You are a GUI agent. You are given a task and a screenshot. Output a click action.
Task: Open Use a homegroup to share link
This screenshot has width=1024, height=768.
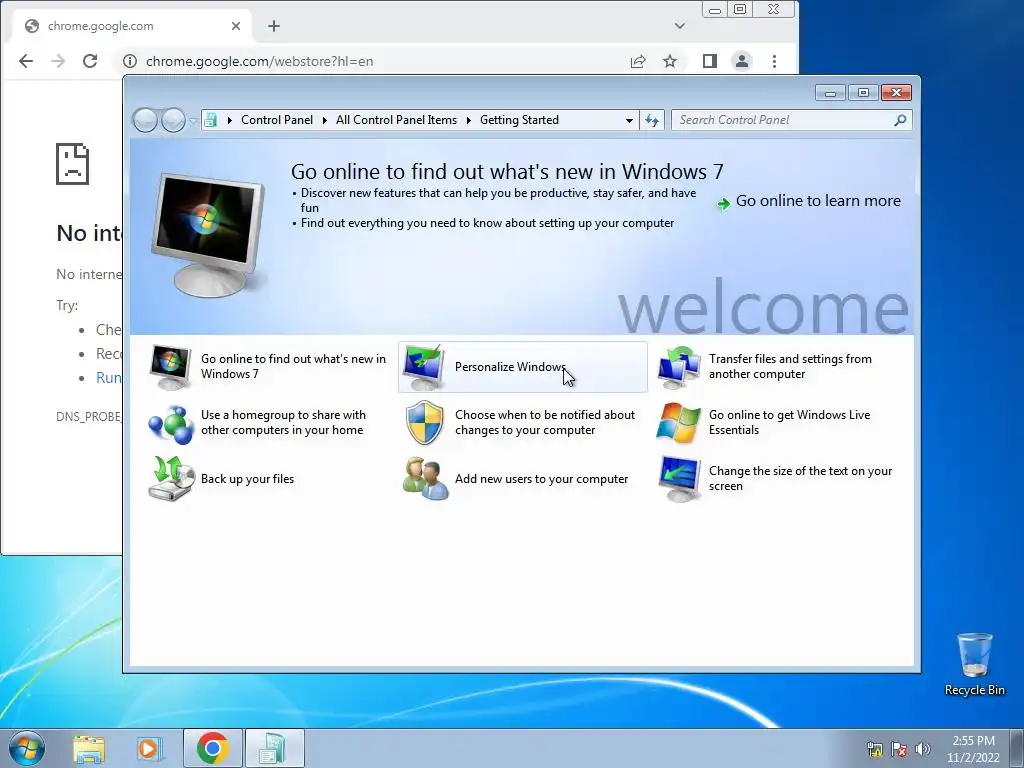[x=283, y=423]
